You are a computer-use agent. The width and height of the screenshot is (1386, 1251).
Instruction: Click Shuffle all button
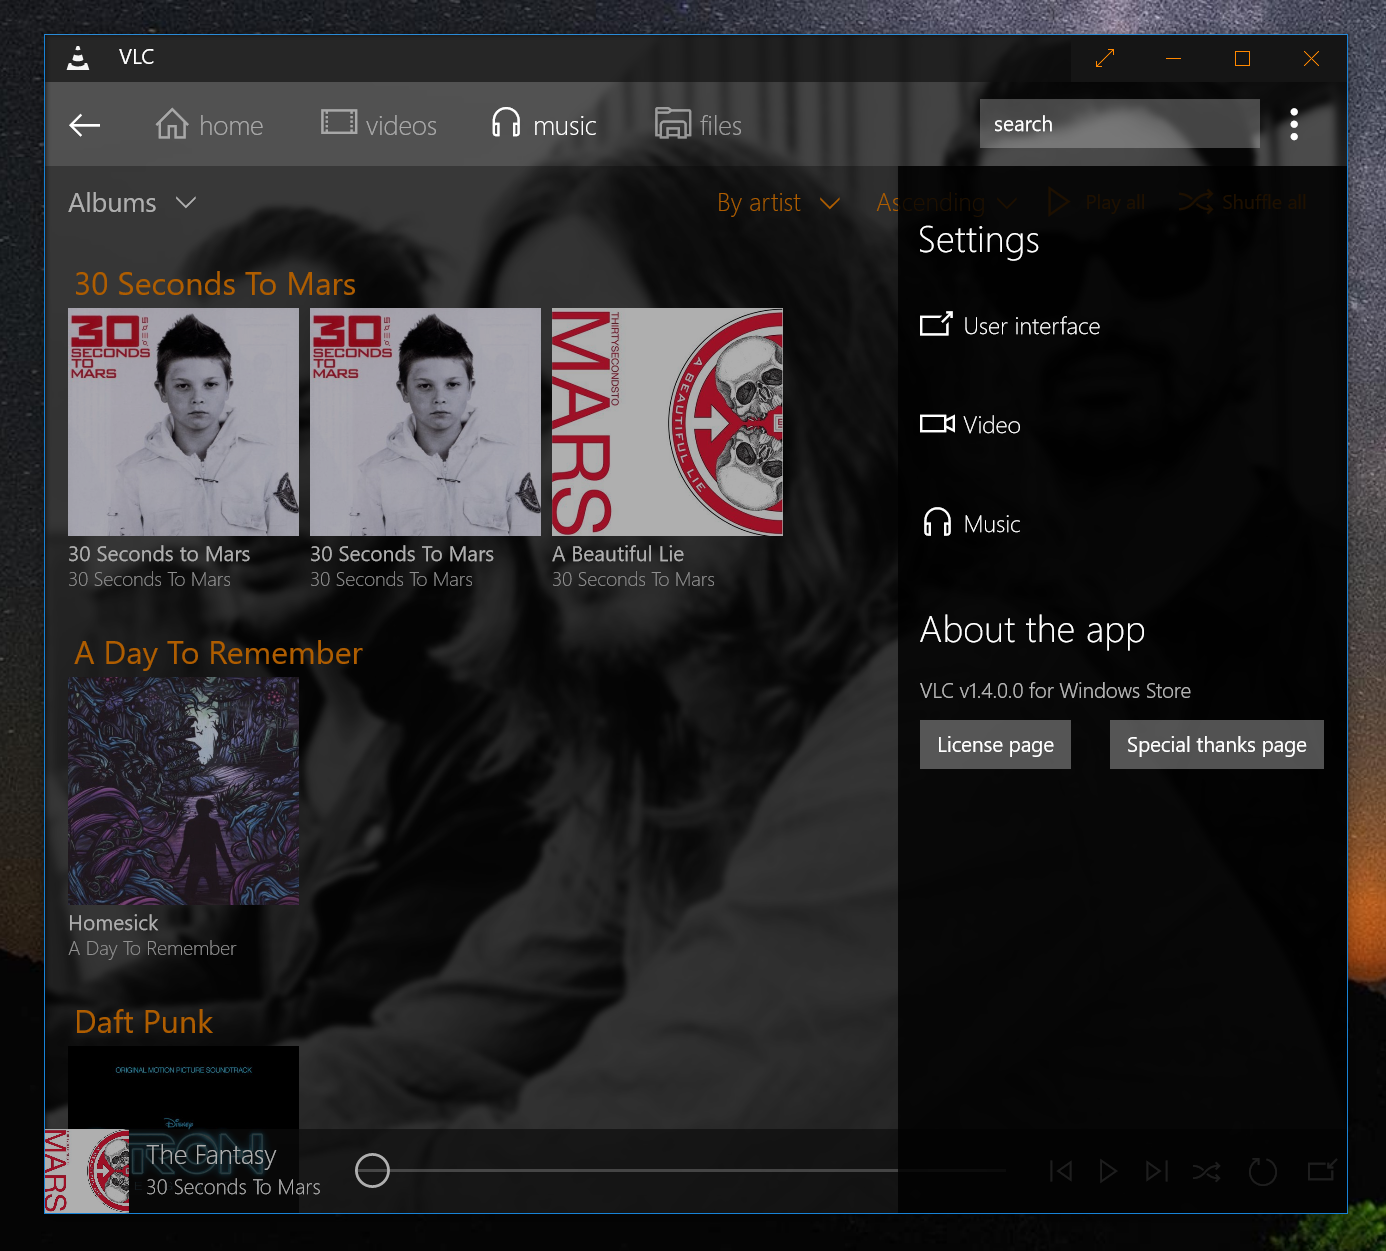click(x=1242, y=203)
